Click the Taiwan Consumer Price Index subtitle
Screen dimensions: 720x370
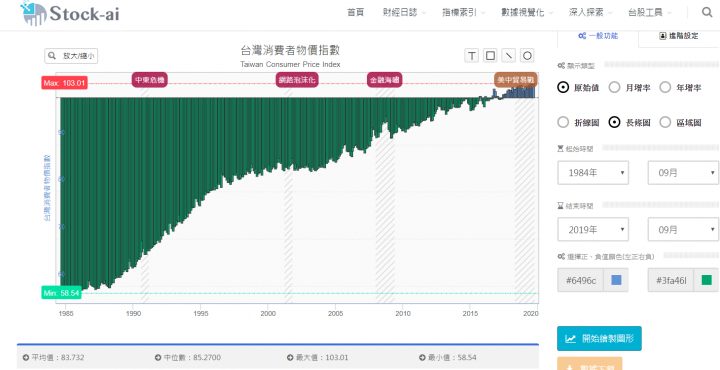click(290, 65)
